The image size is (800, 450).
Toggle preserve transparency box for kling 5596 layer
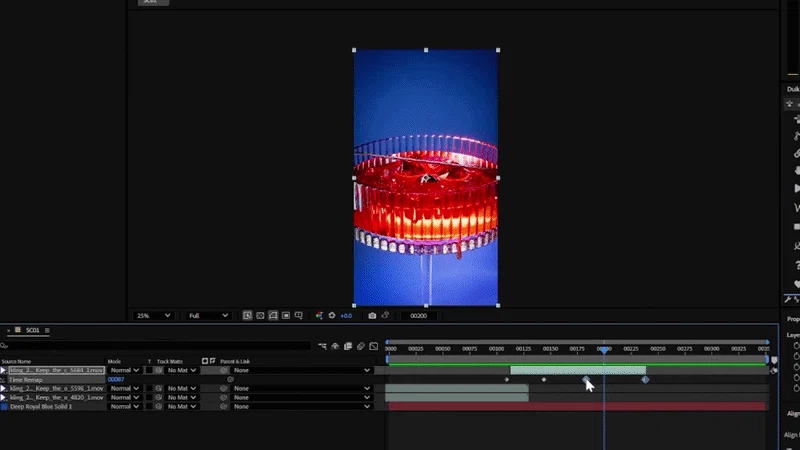[149, 388]
